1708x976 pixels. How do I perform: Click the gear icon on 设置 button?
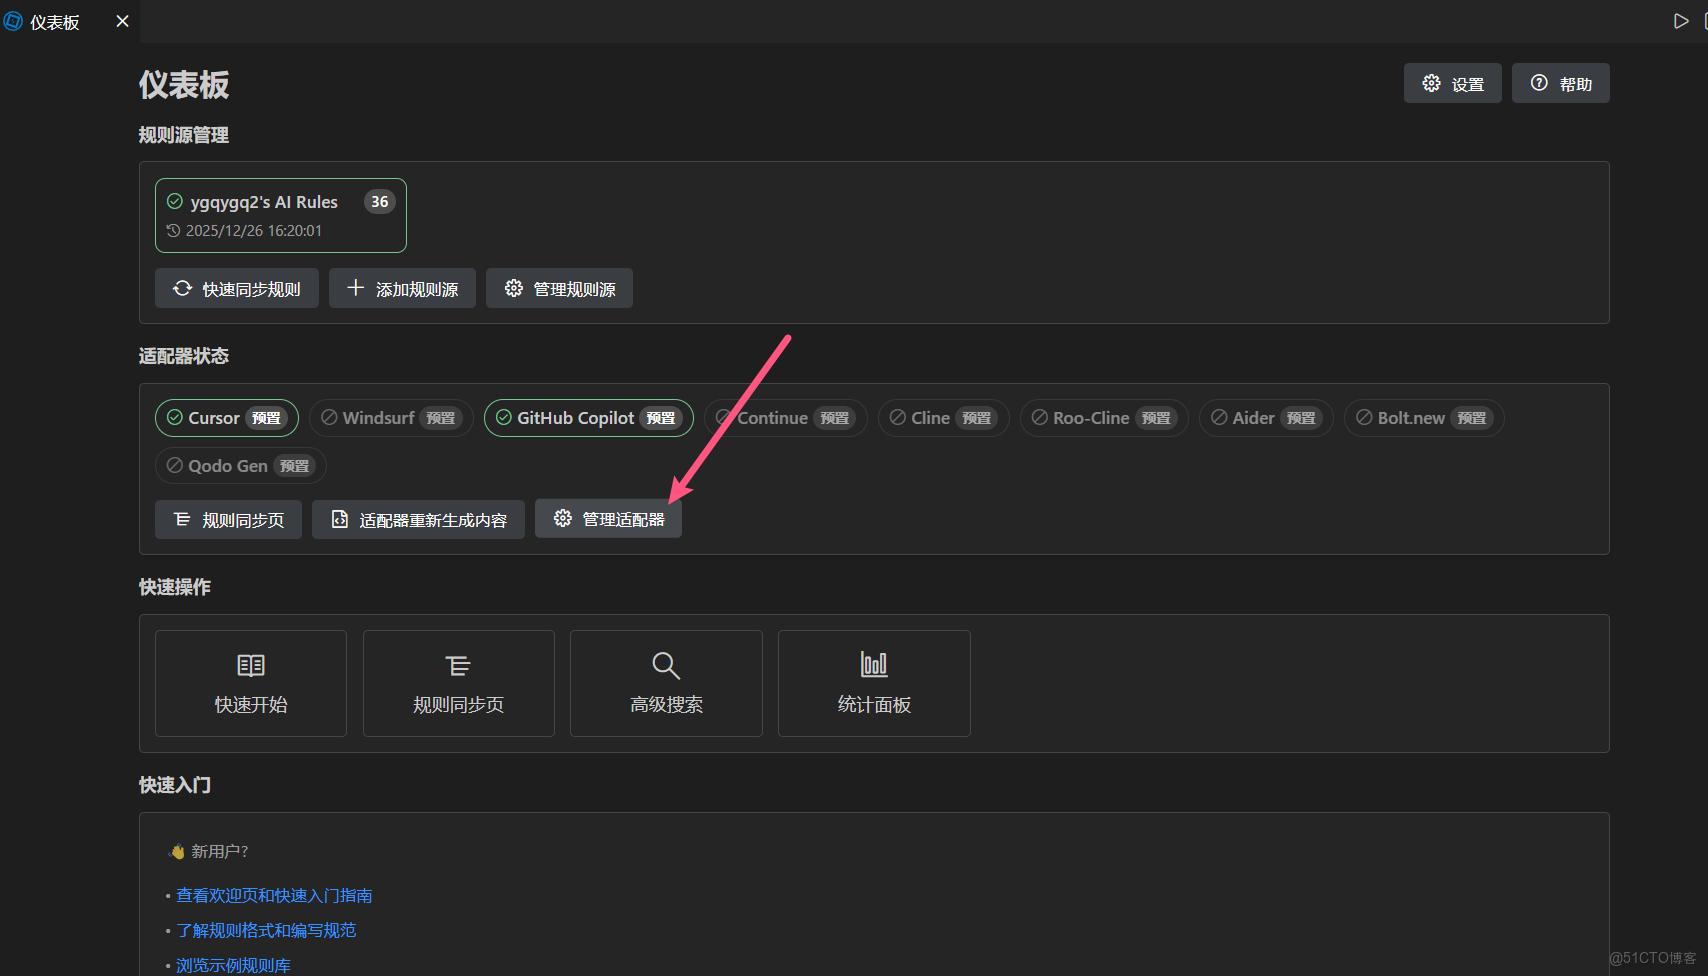(x=1432, y=83)
